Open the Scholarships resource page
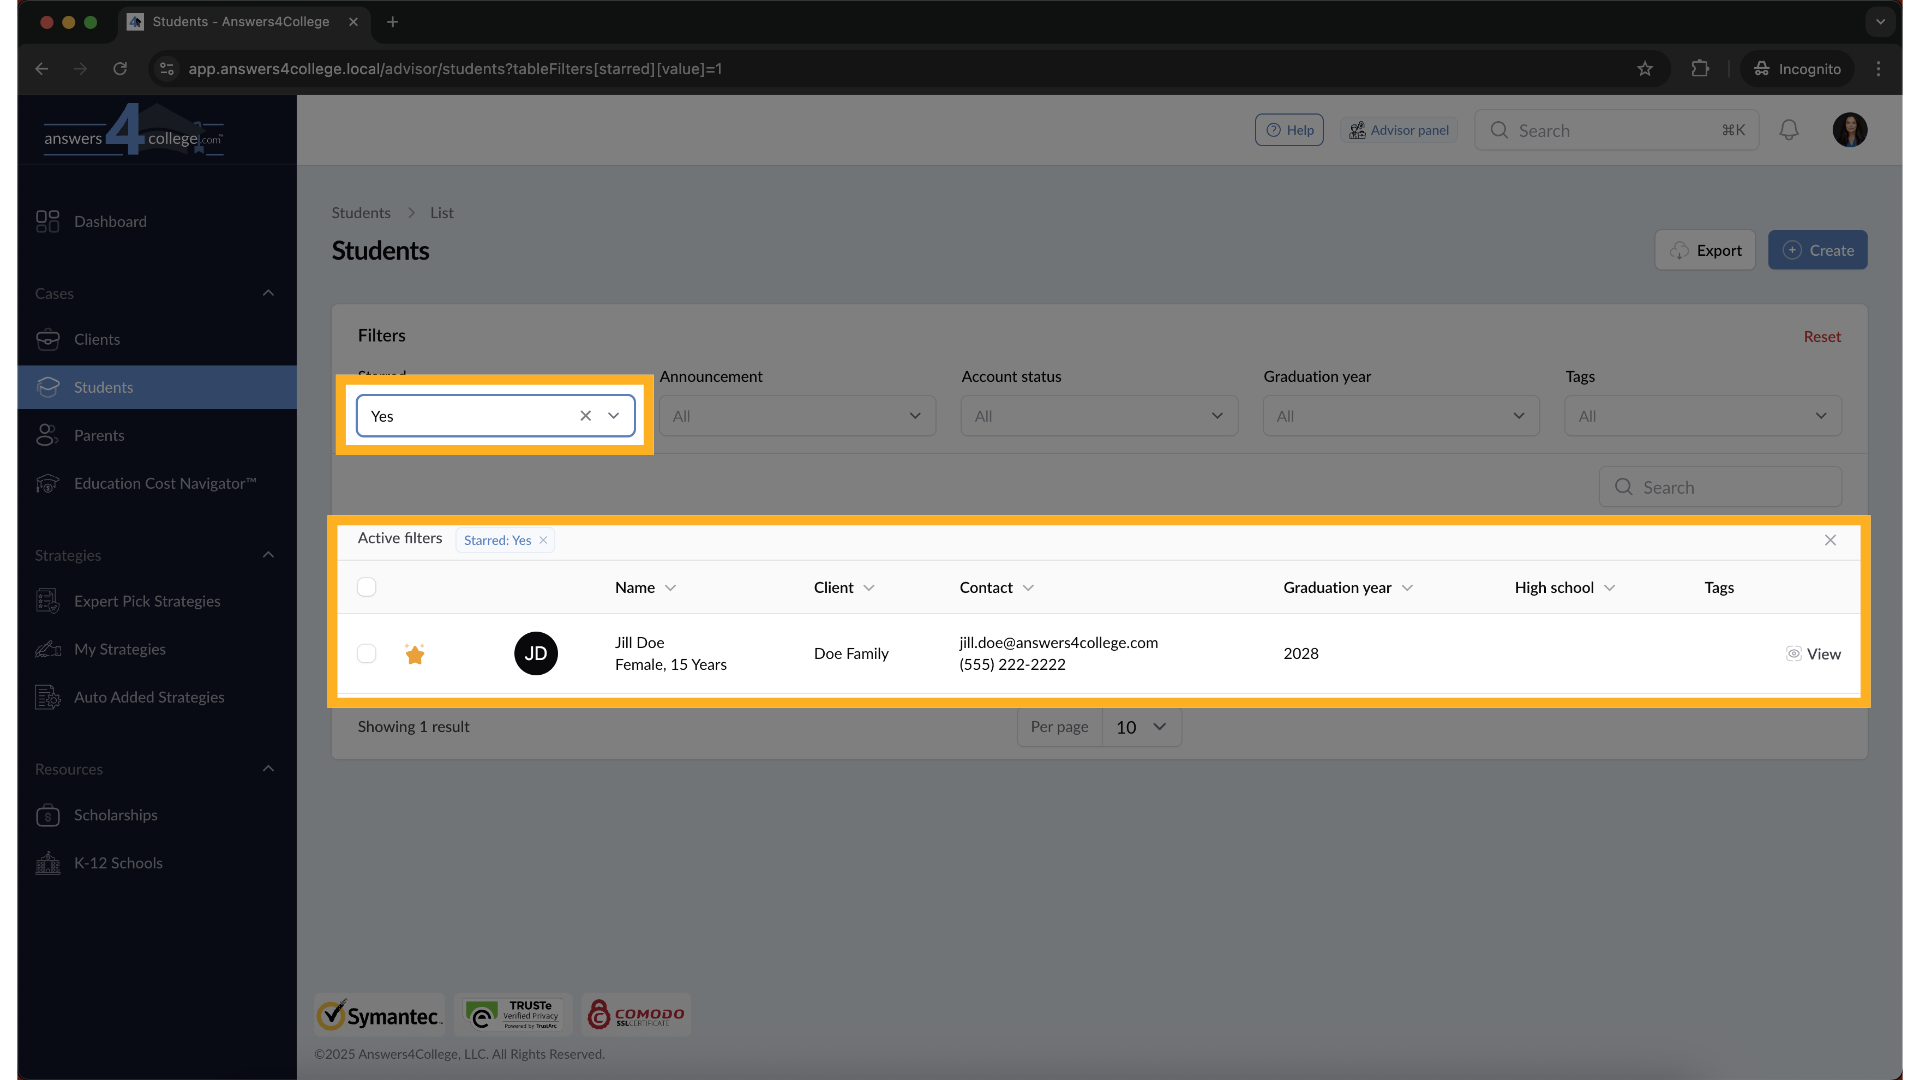The width and height of the screenshot is (1920, 1080). (115, 815)
